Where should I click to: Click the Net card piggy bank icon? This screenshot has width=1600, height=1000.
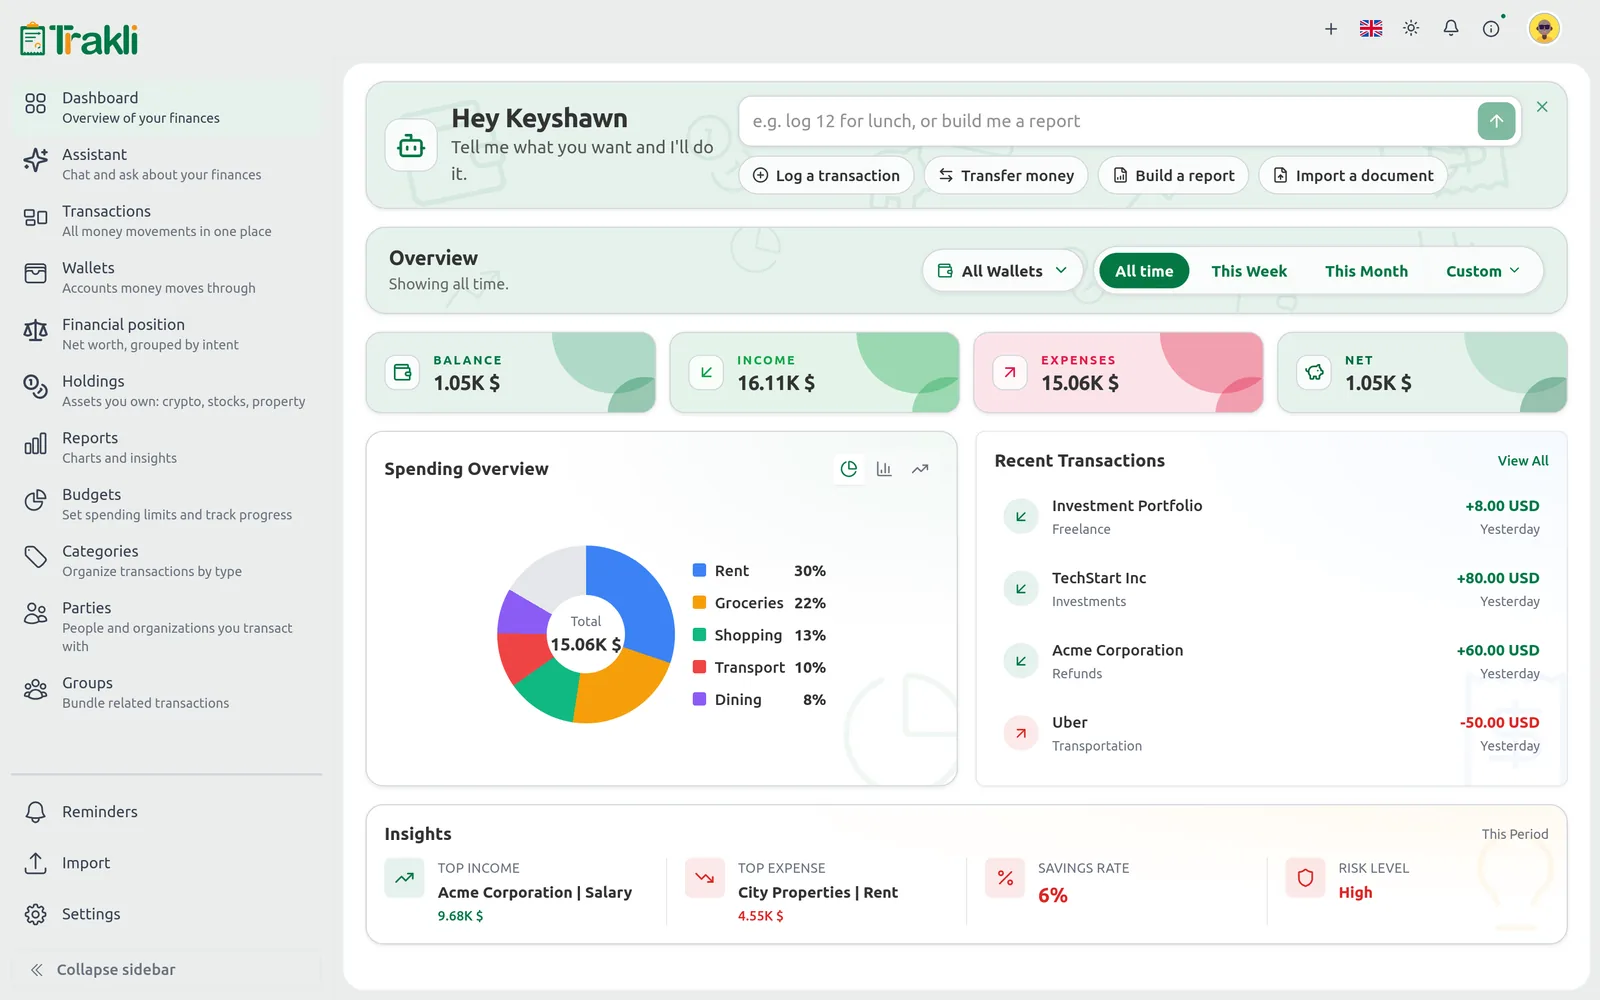click(1314, 372)
